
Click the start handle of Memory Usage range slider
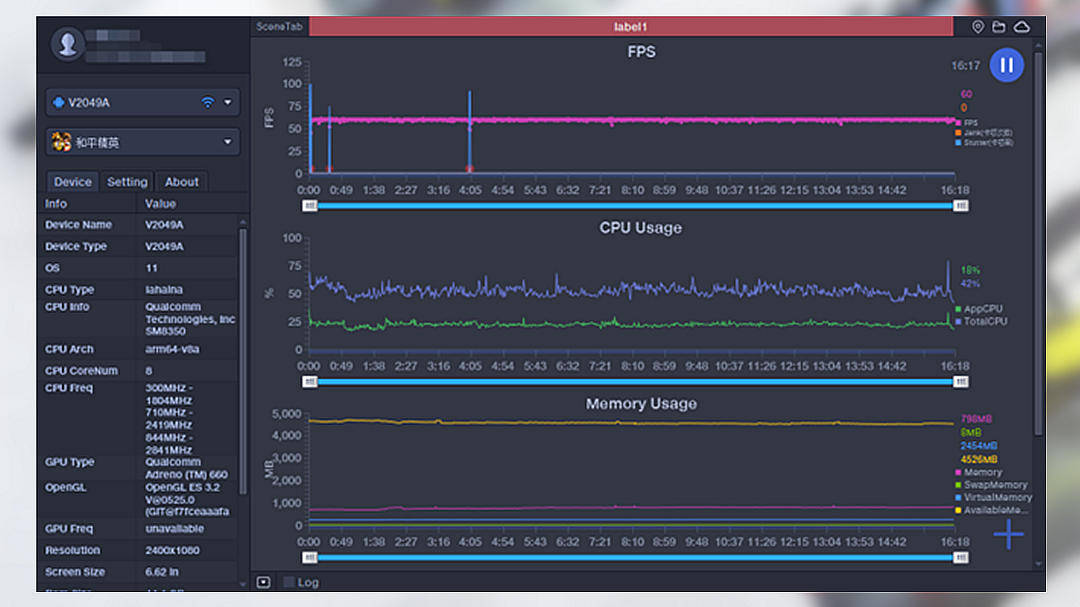pyautogui.click(x=309, y=557)
